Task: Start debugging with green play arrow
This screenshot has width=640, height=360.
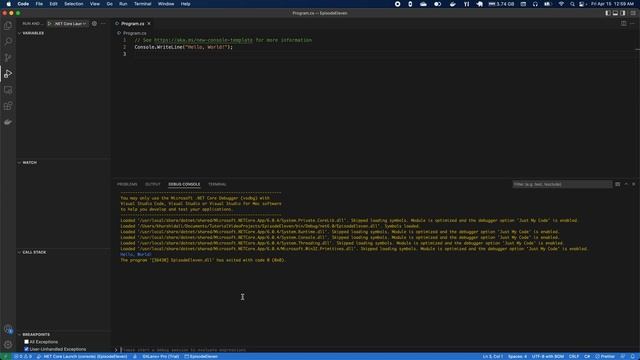Action: click(x=50, y=24)
